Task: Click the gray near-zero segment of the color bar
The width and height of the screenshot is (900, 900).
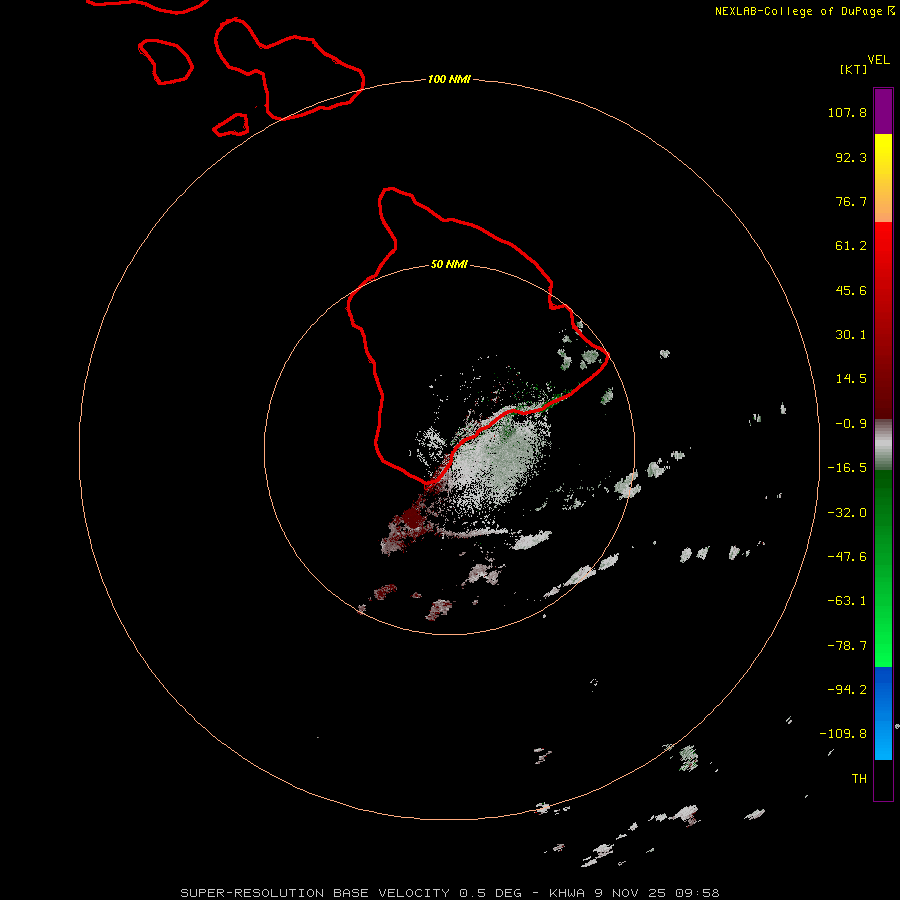Action: 883,445
